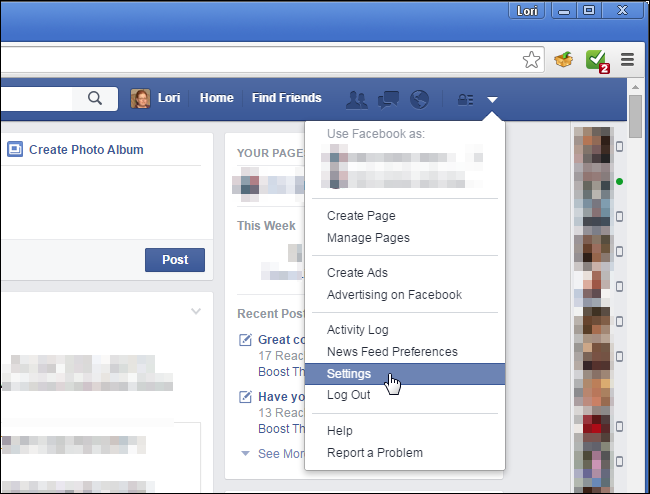Viewport: 650px width, 494px height.
Task: Click Boost link under 'Have yo' post
Action: pos(281,429)
